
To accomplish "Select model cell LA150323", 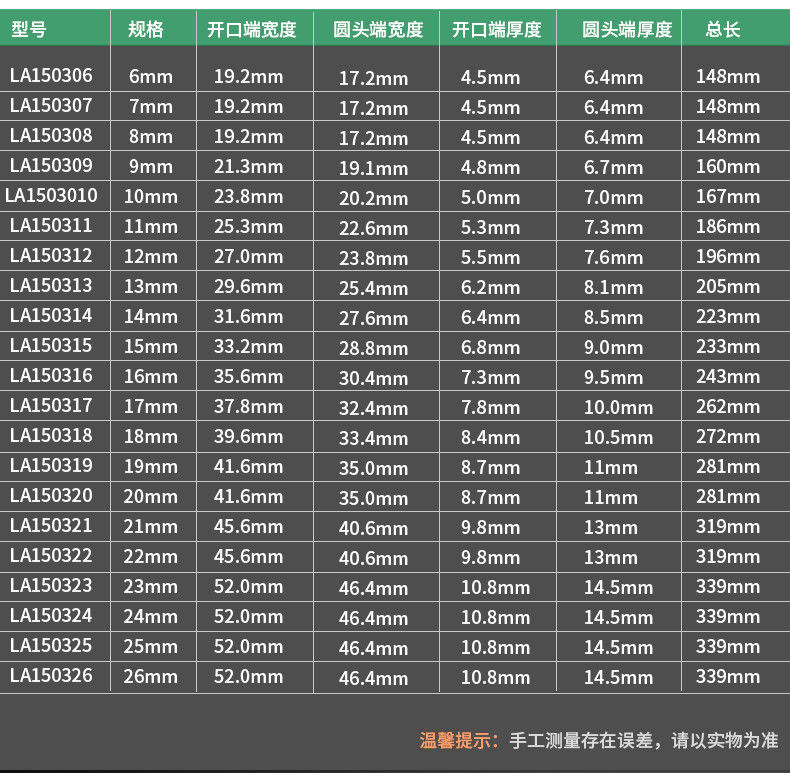I will coord(51,586).
